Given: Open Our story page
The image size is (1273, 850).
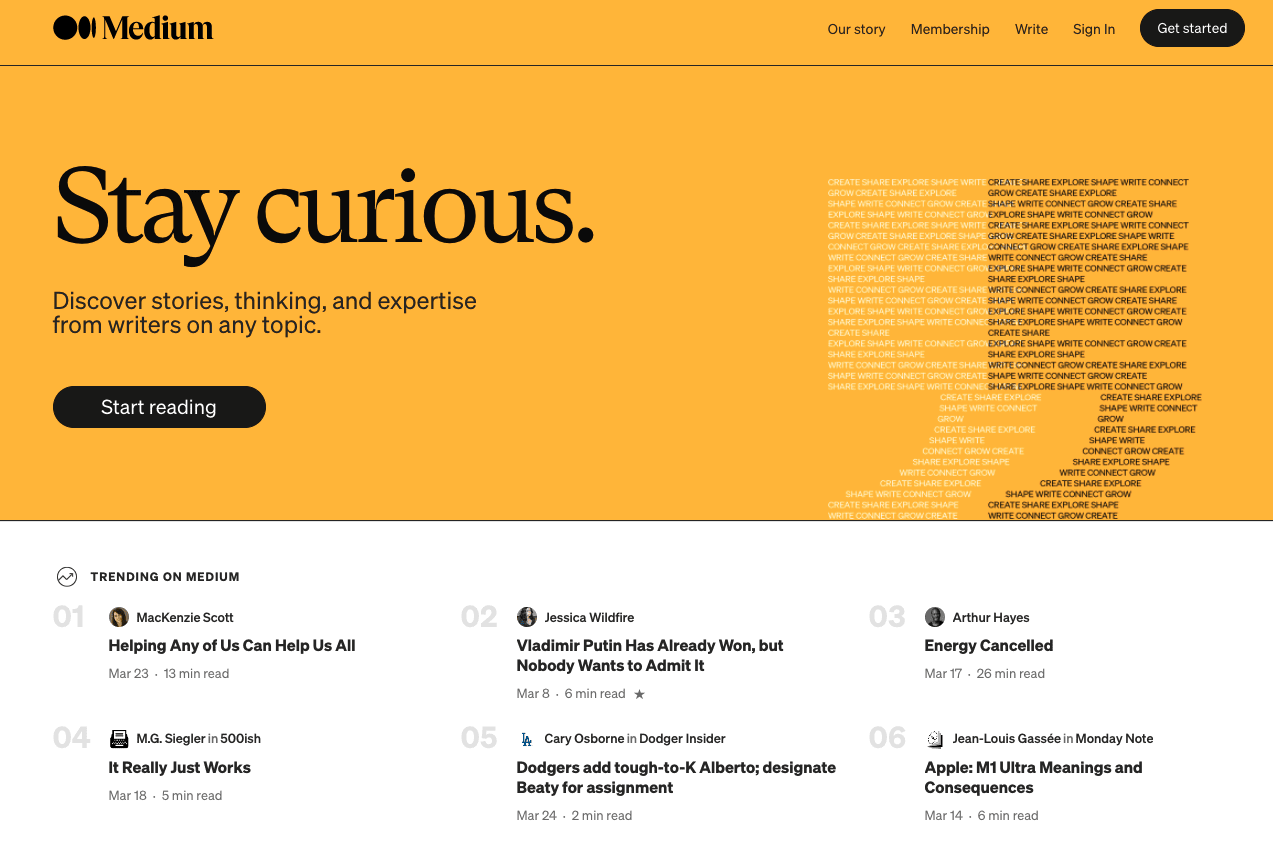Looking at the screenshot, I should 856,29.
